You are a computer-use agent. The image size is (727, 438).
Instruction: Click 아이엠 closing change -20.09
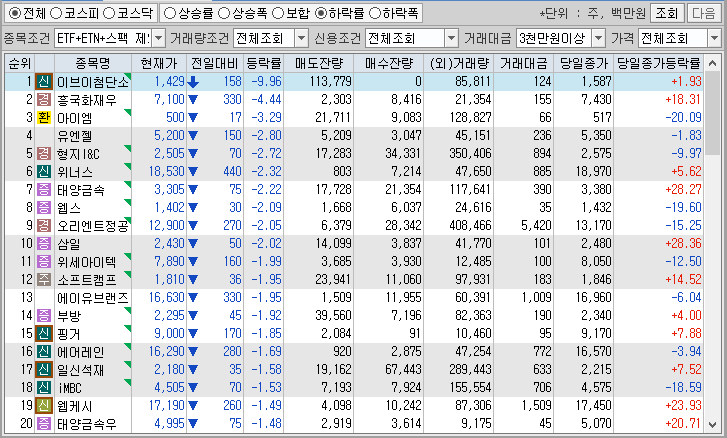coord(683,118)
